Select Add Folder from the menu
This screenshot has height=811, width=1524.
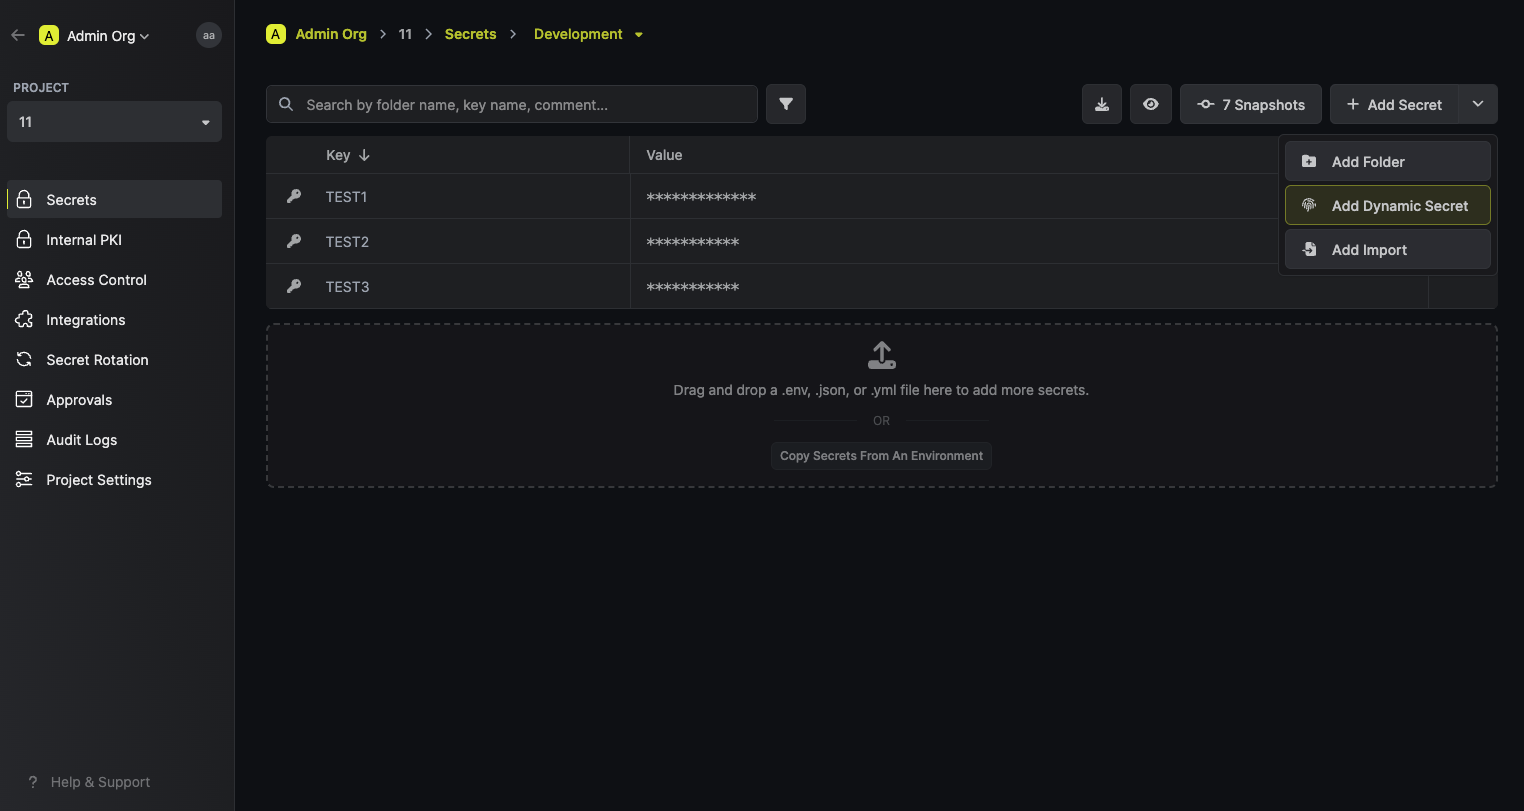1388,161
